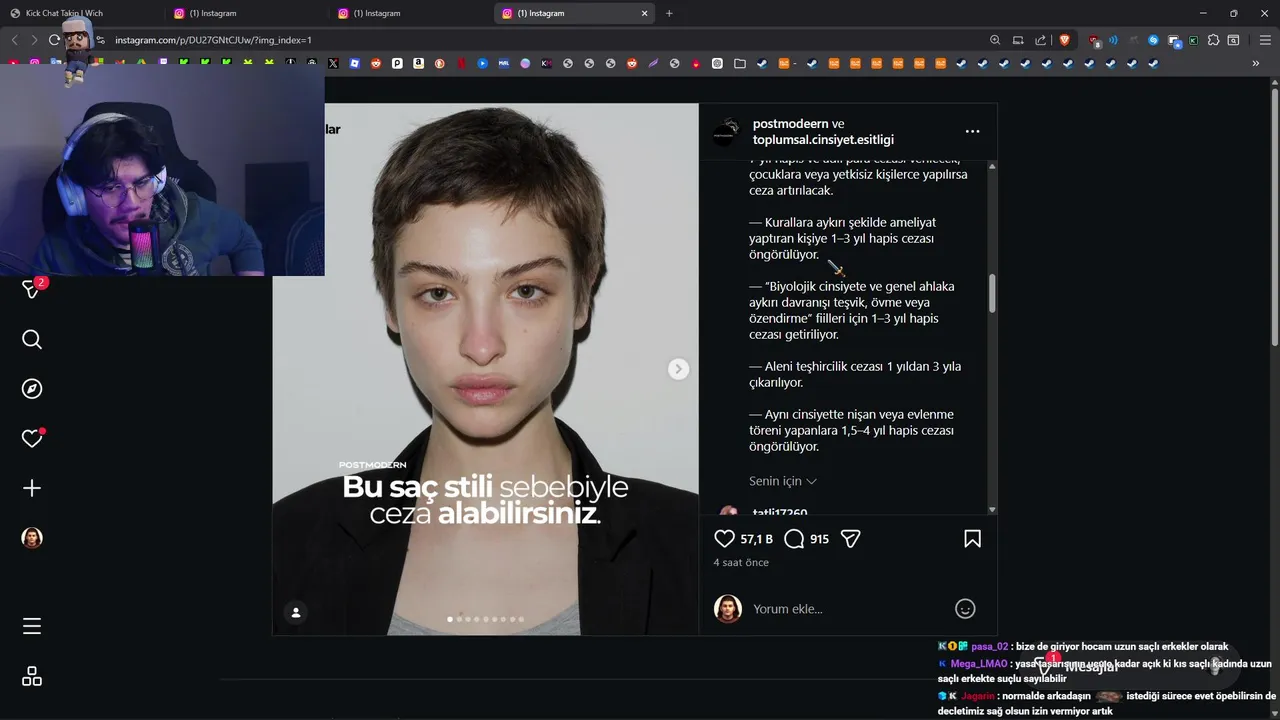Viewport: 1280px width, 720px height.
Task: Open direct messages icon with badge 2
Action: (32, 289)
